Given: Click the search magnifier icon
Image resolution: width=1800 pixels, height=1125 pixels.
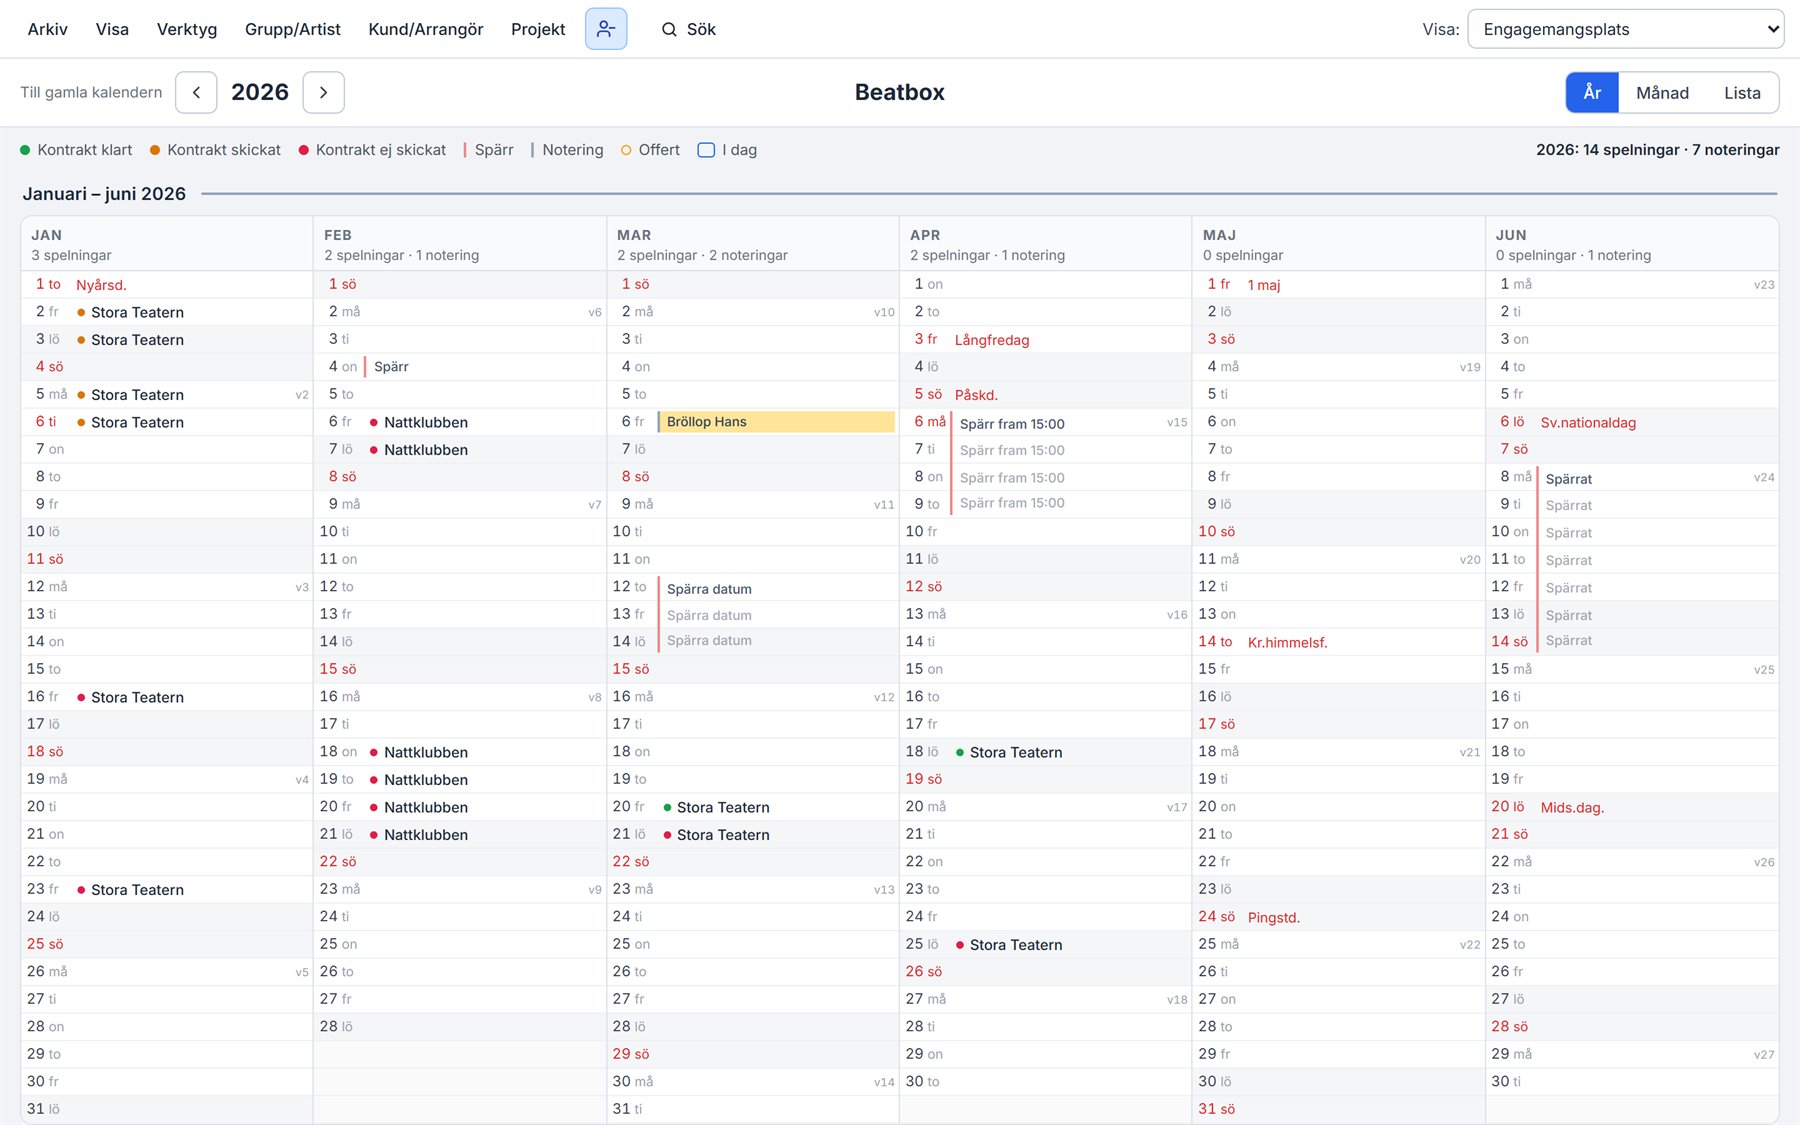Looking at the screenshot, I should tap(669, 30).
